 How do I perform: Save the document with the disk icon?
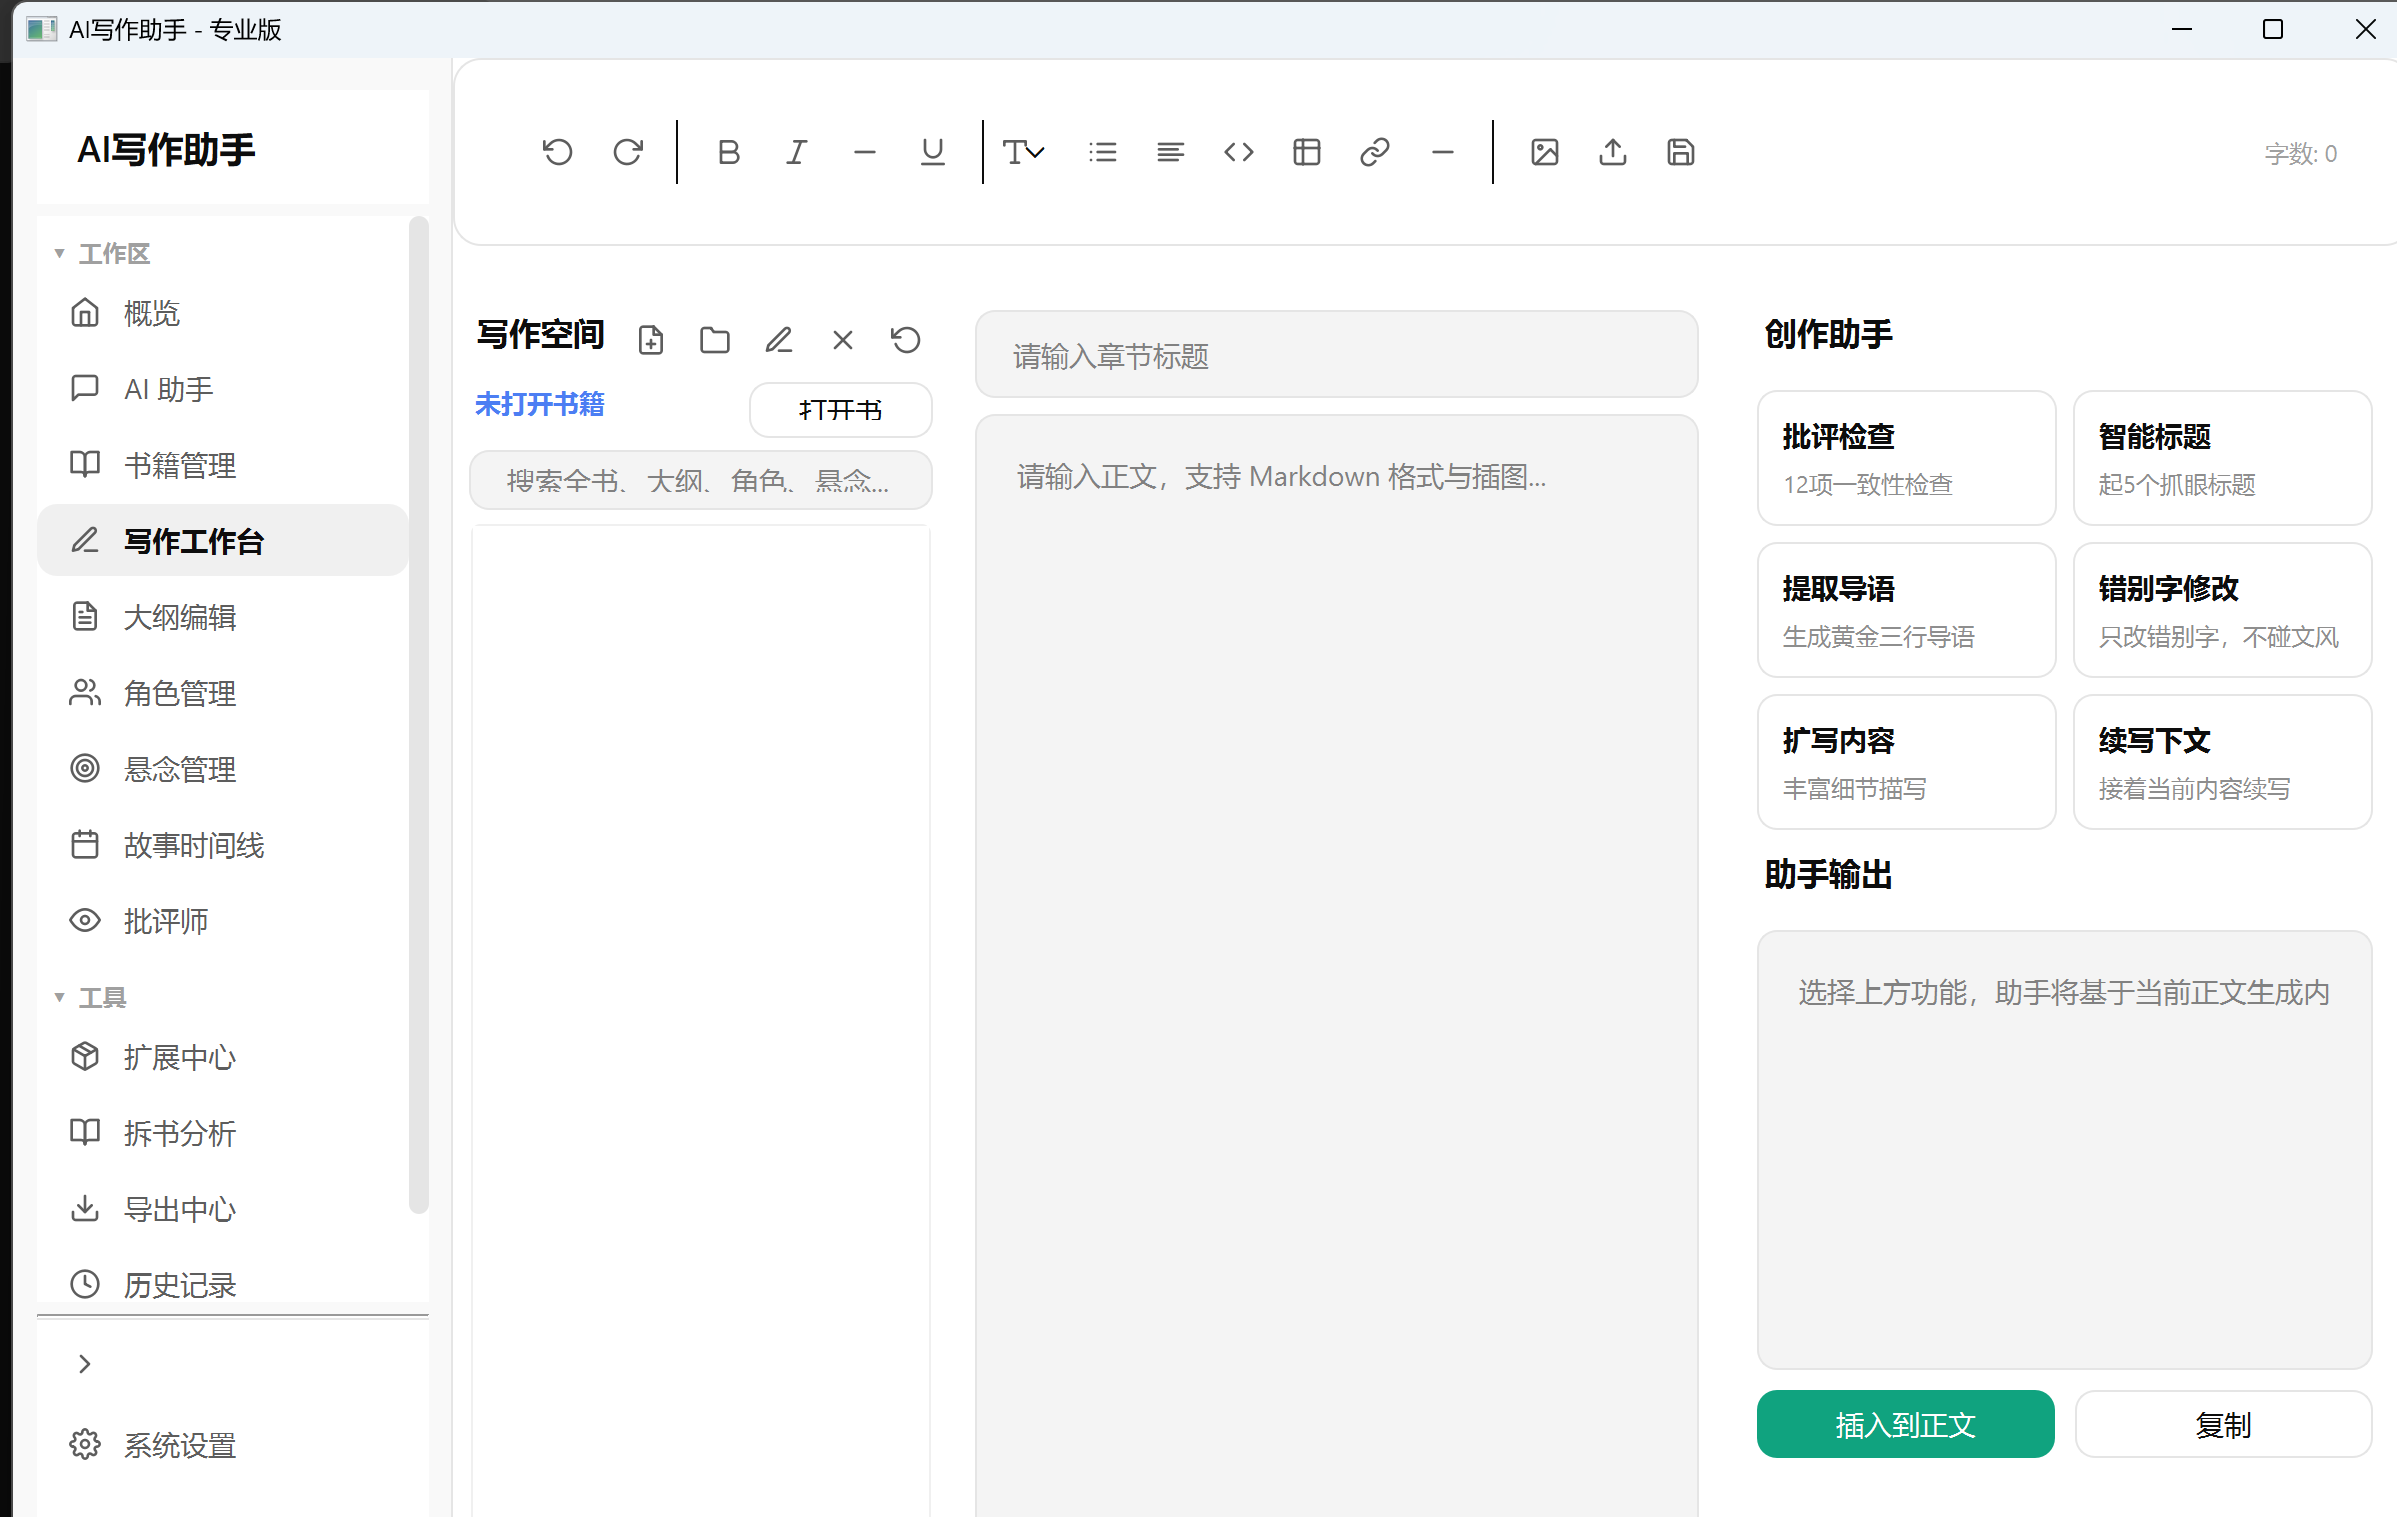[1680, 152]
